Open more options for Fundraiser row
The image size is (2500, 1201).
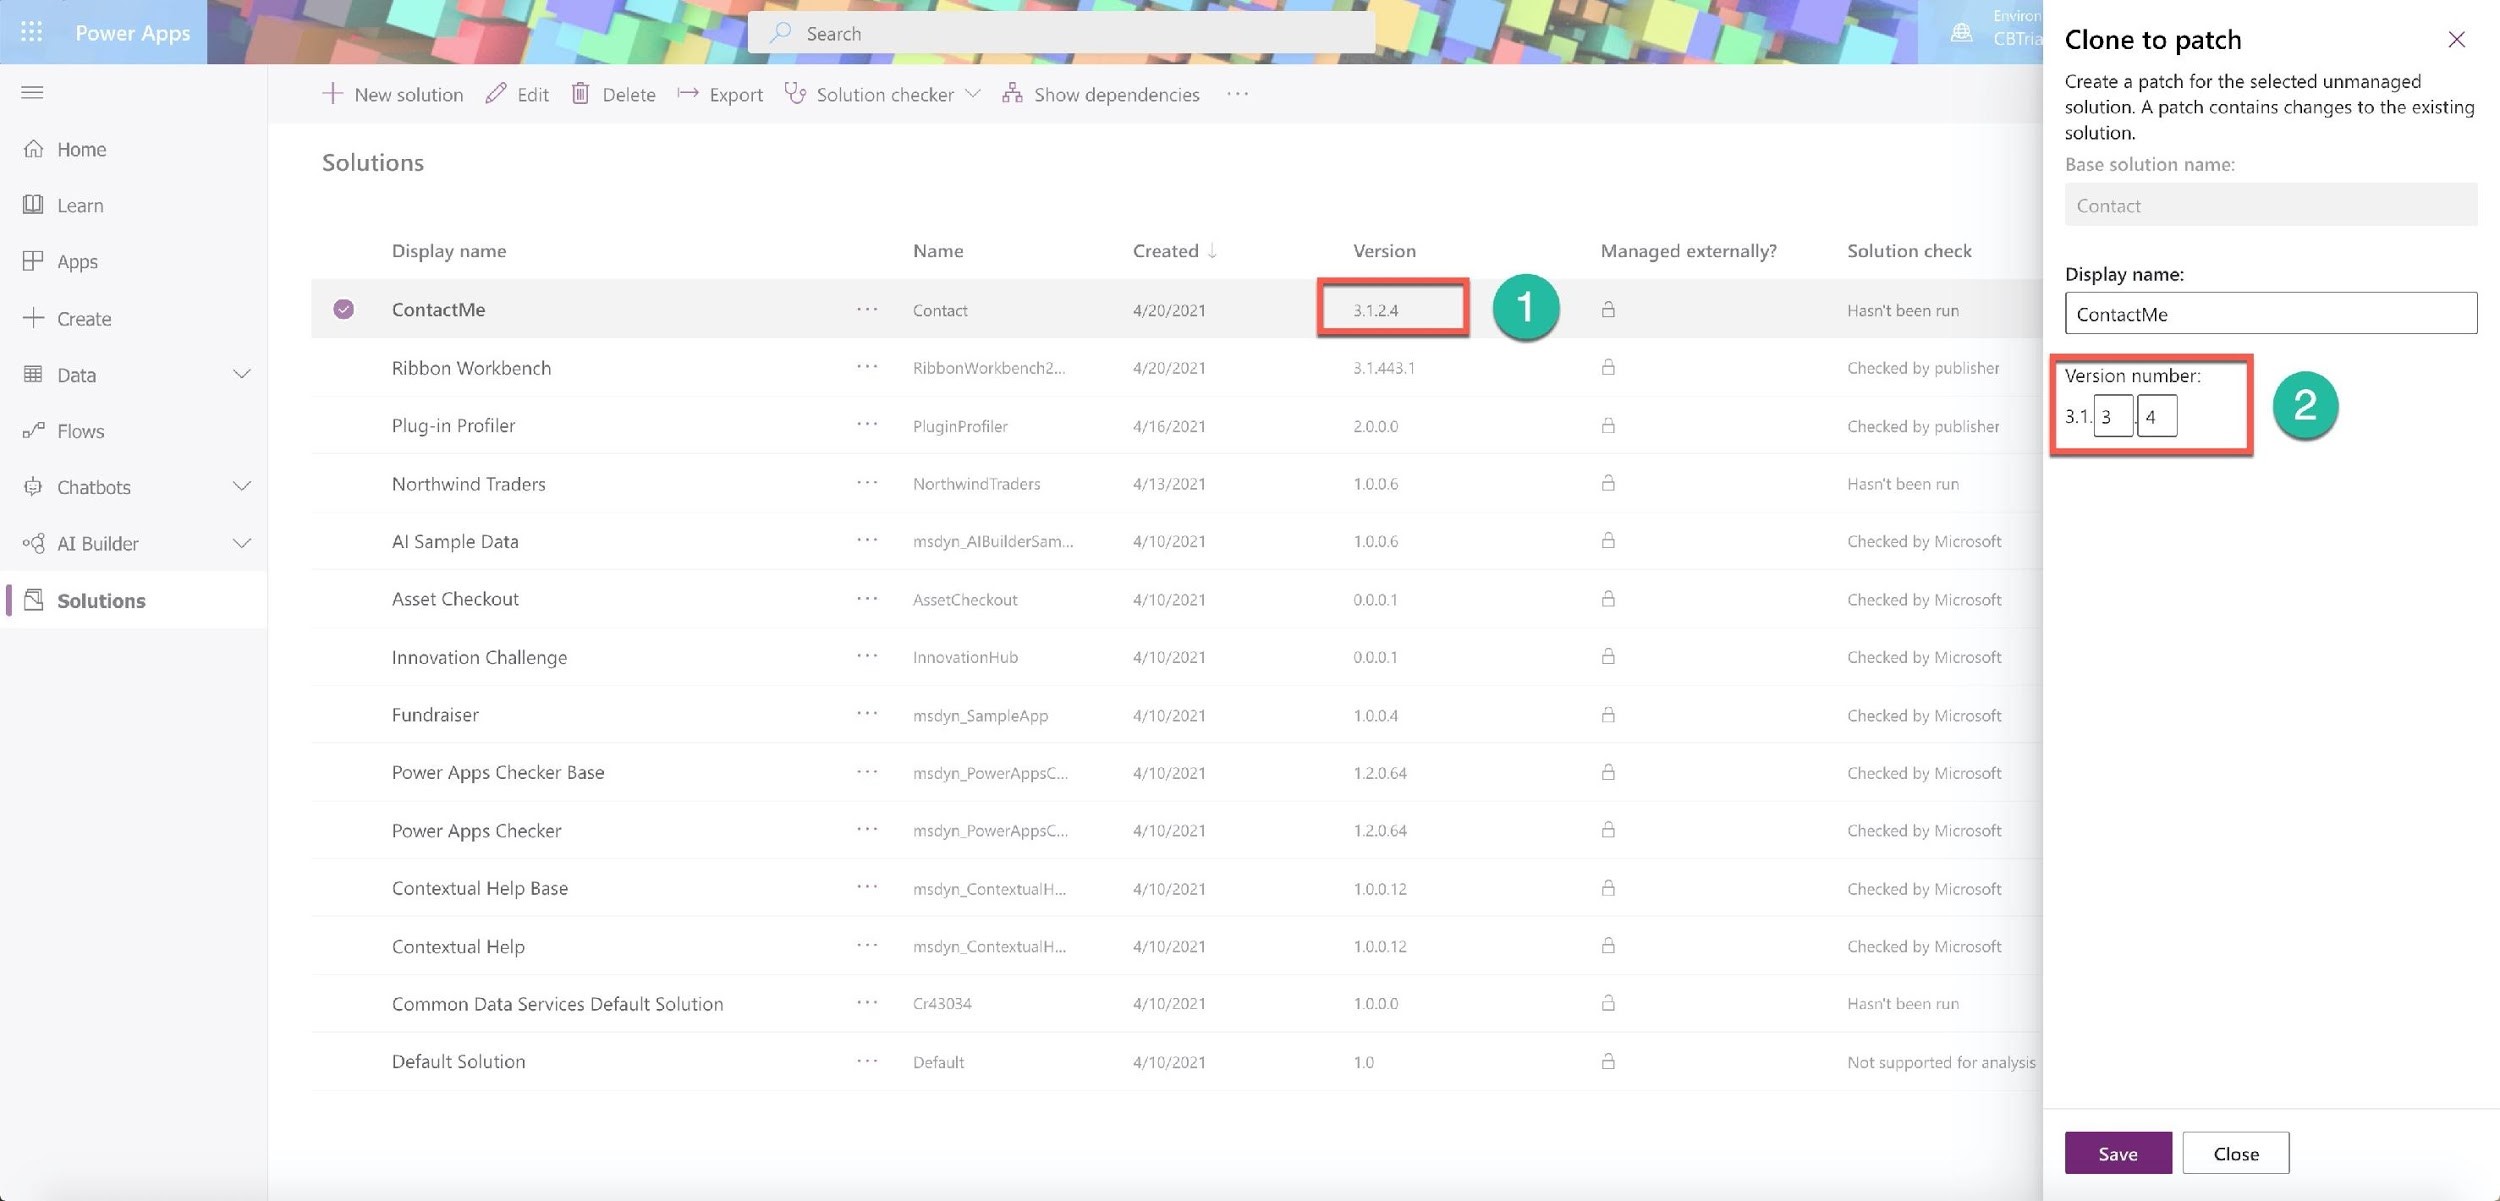point(867,714)
